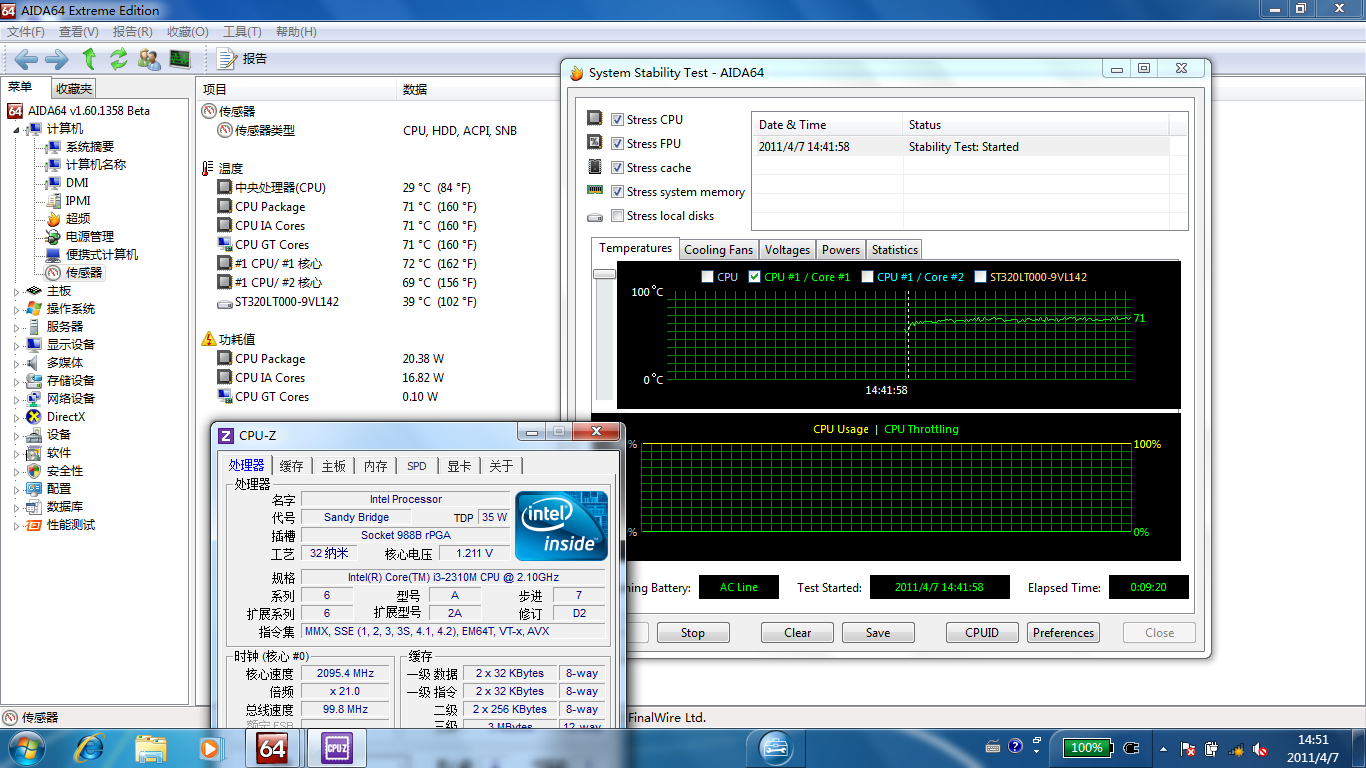
Task: Open the monitor graph icon in toolbar
Action: 180,59
